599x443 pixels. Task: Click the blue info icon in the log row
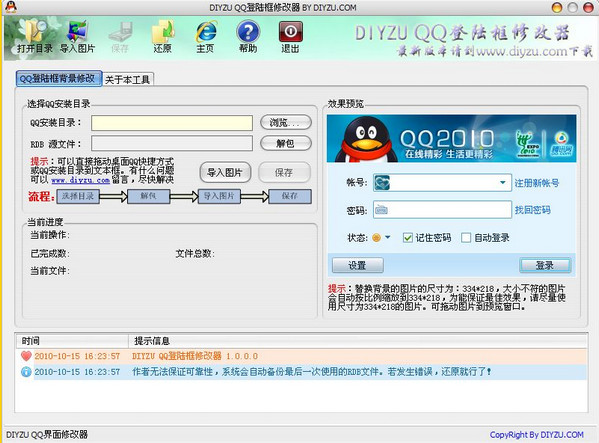coord(26,372)
